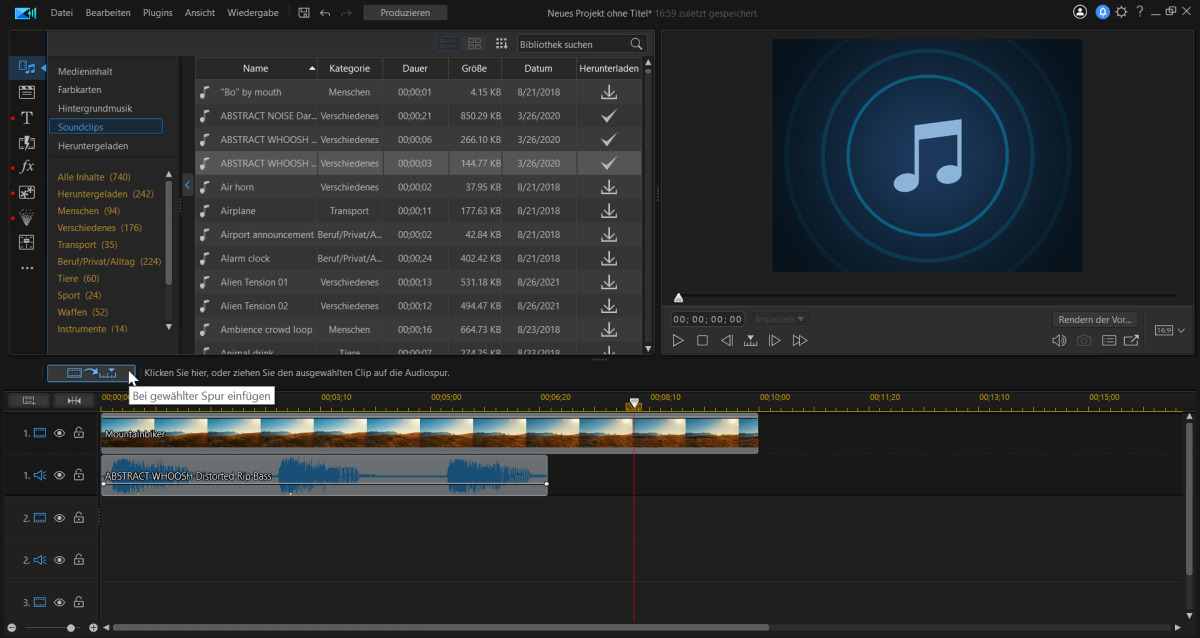Viewport: 1200px width, 638px height.
Task: Save the project with the floppy disk icon
Action: point(304,13)
